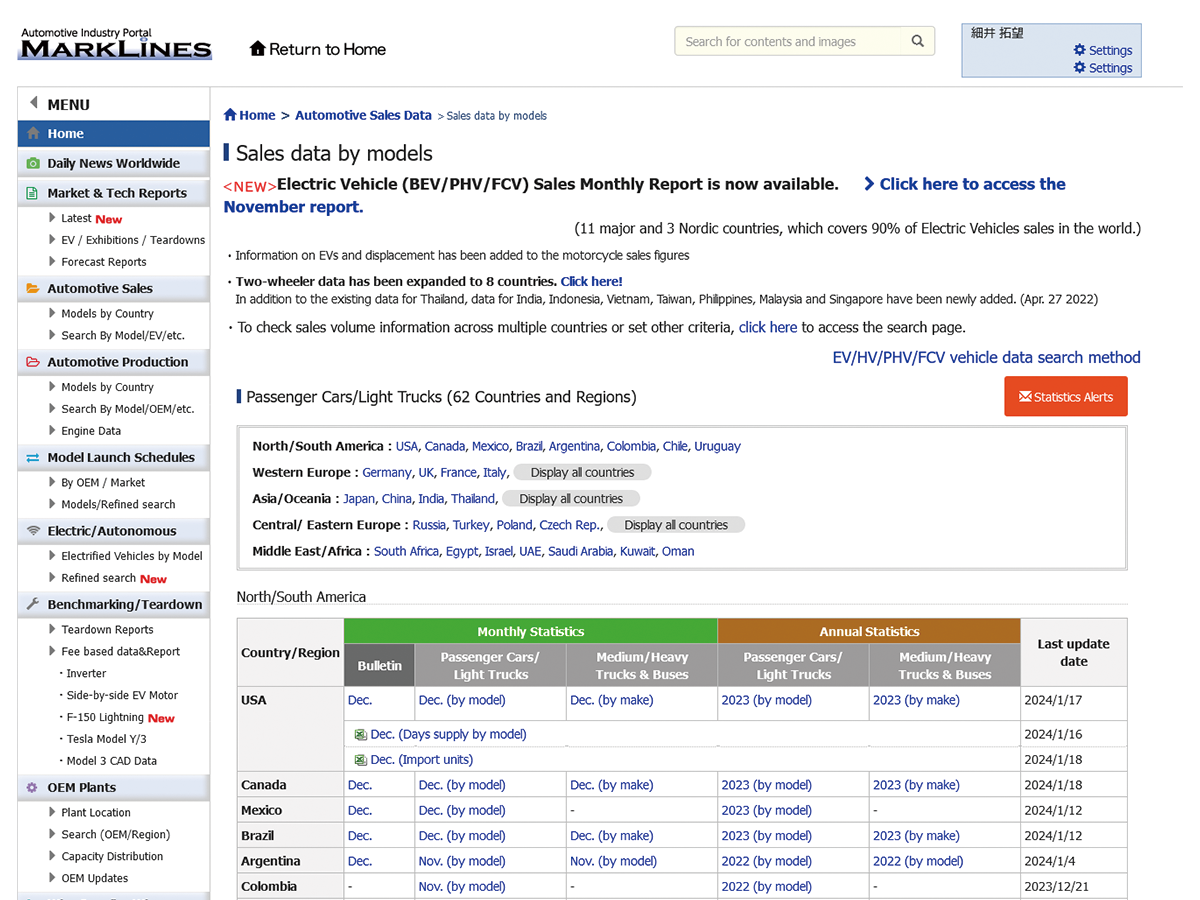Open Colombia 2022 (by model) link
The image size is (1200, 900).
(766, 886)
